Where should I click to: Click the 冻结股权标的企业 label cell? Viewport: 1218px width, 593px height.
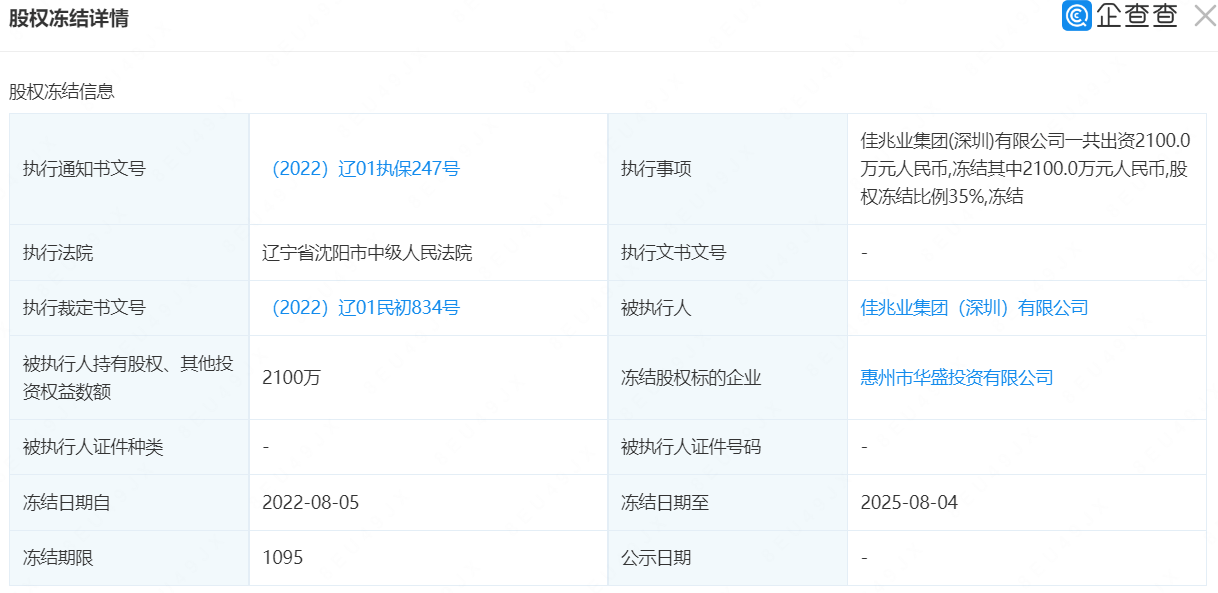691,378
